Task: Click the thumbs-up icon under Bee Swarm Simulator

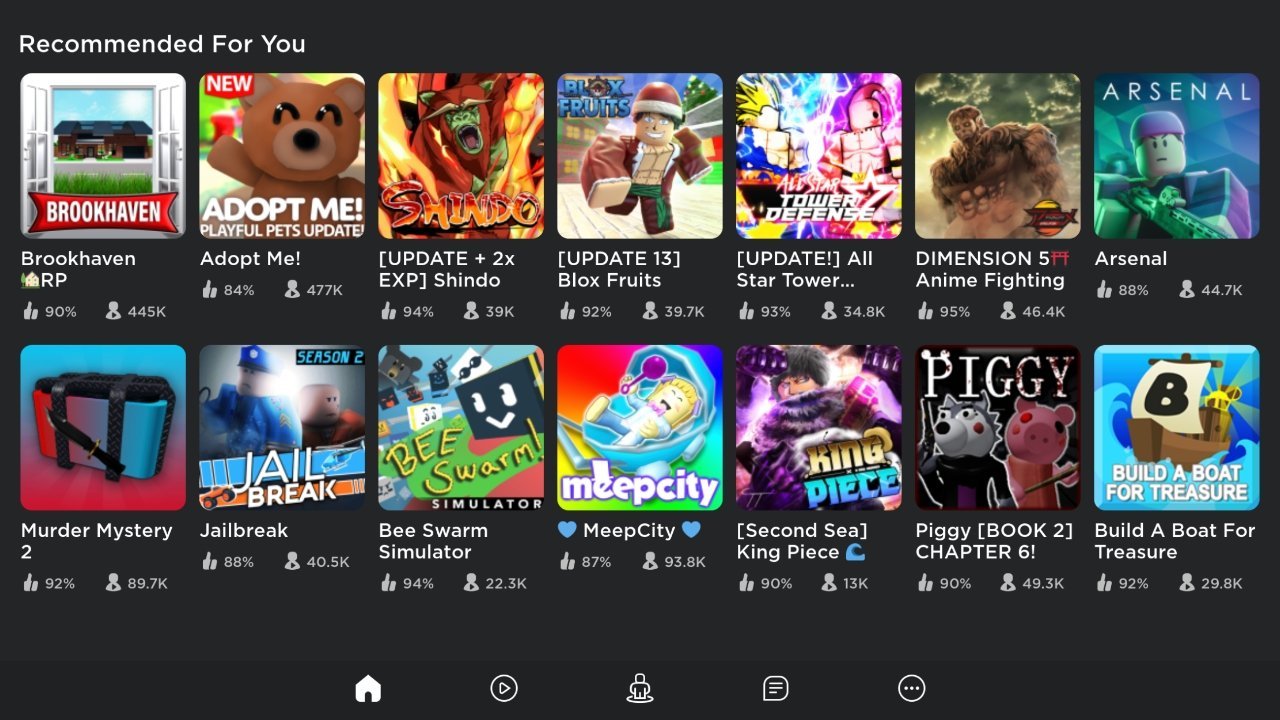Action: pos(388,583)
